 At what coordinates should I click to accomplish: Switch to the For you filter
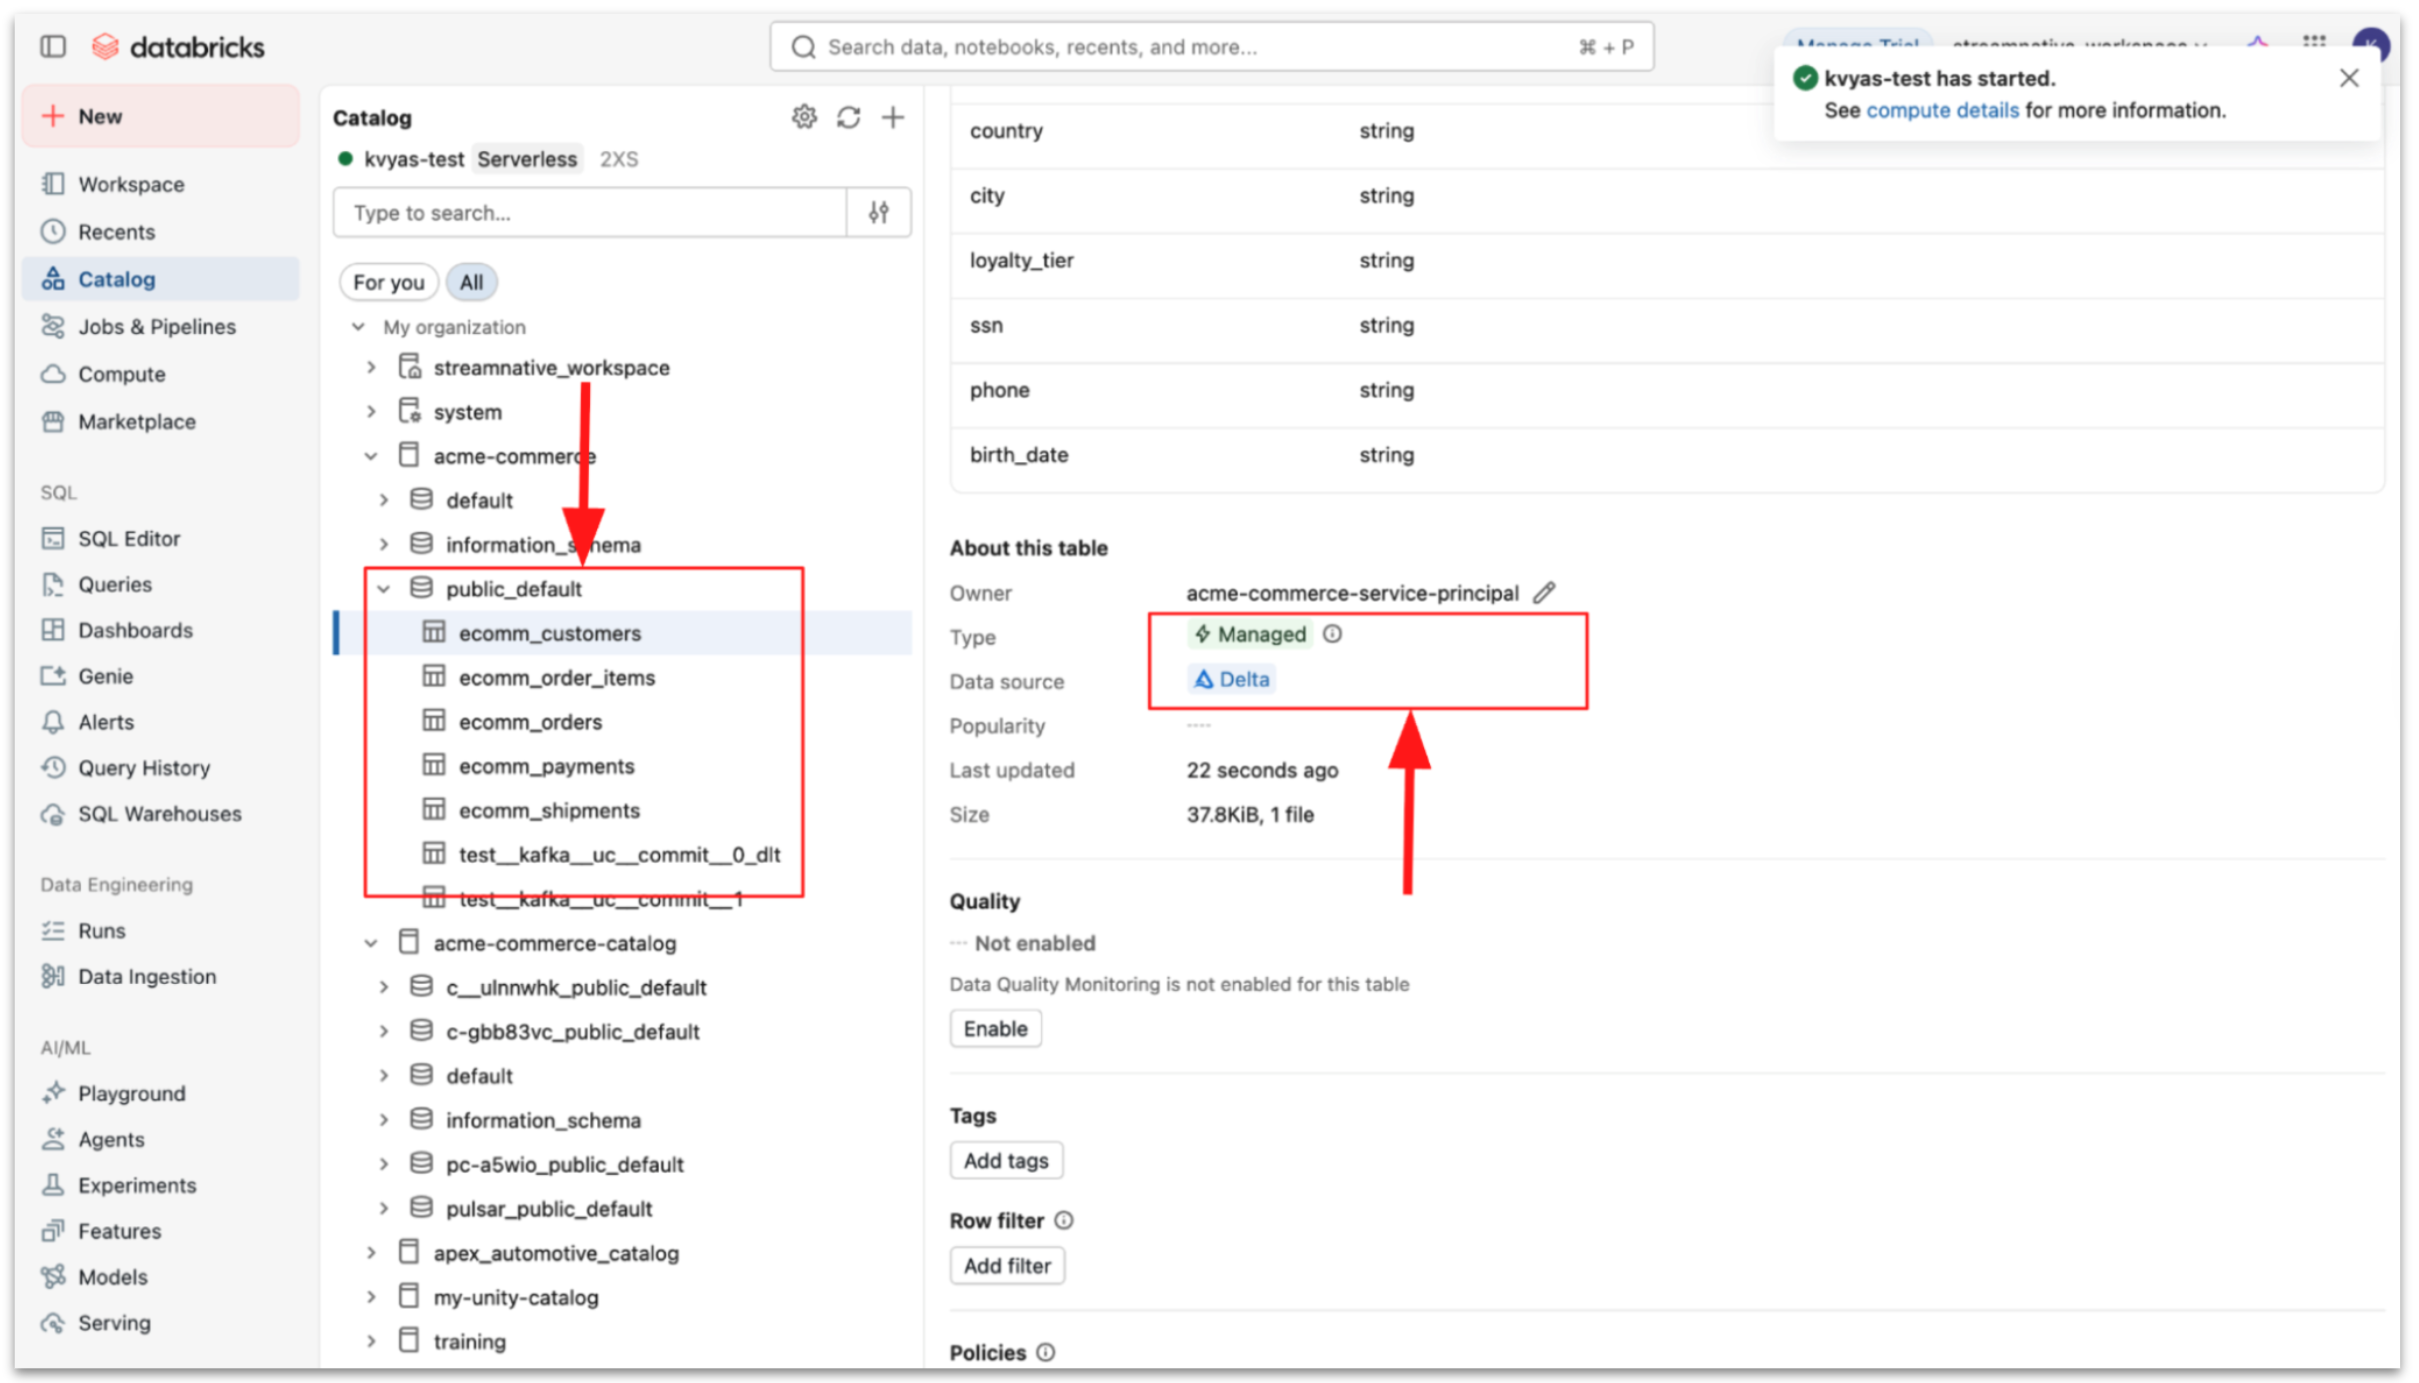(388, 282)
